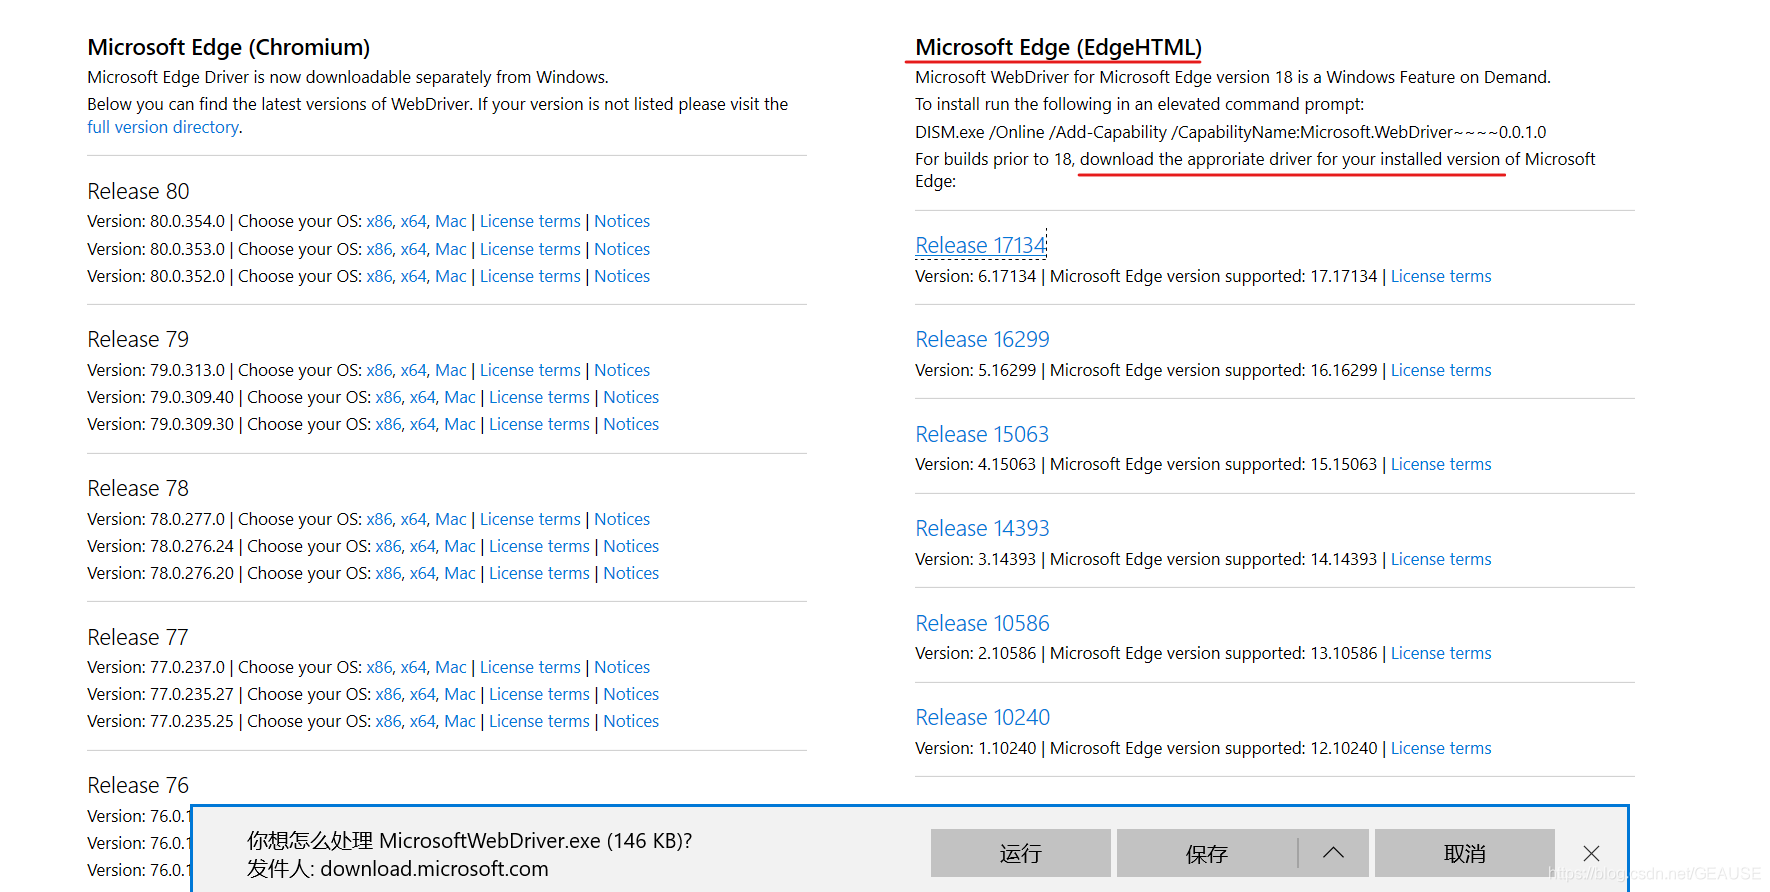Expand save options arrow next to 保存
Viewport: 1770px width, 892px height.
click(1333, 853)
